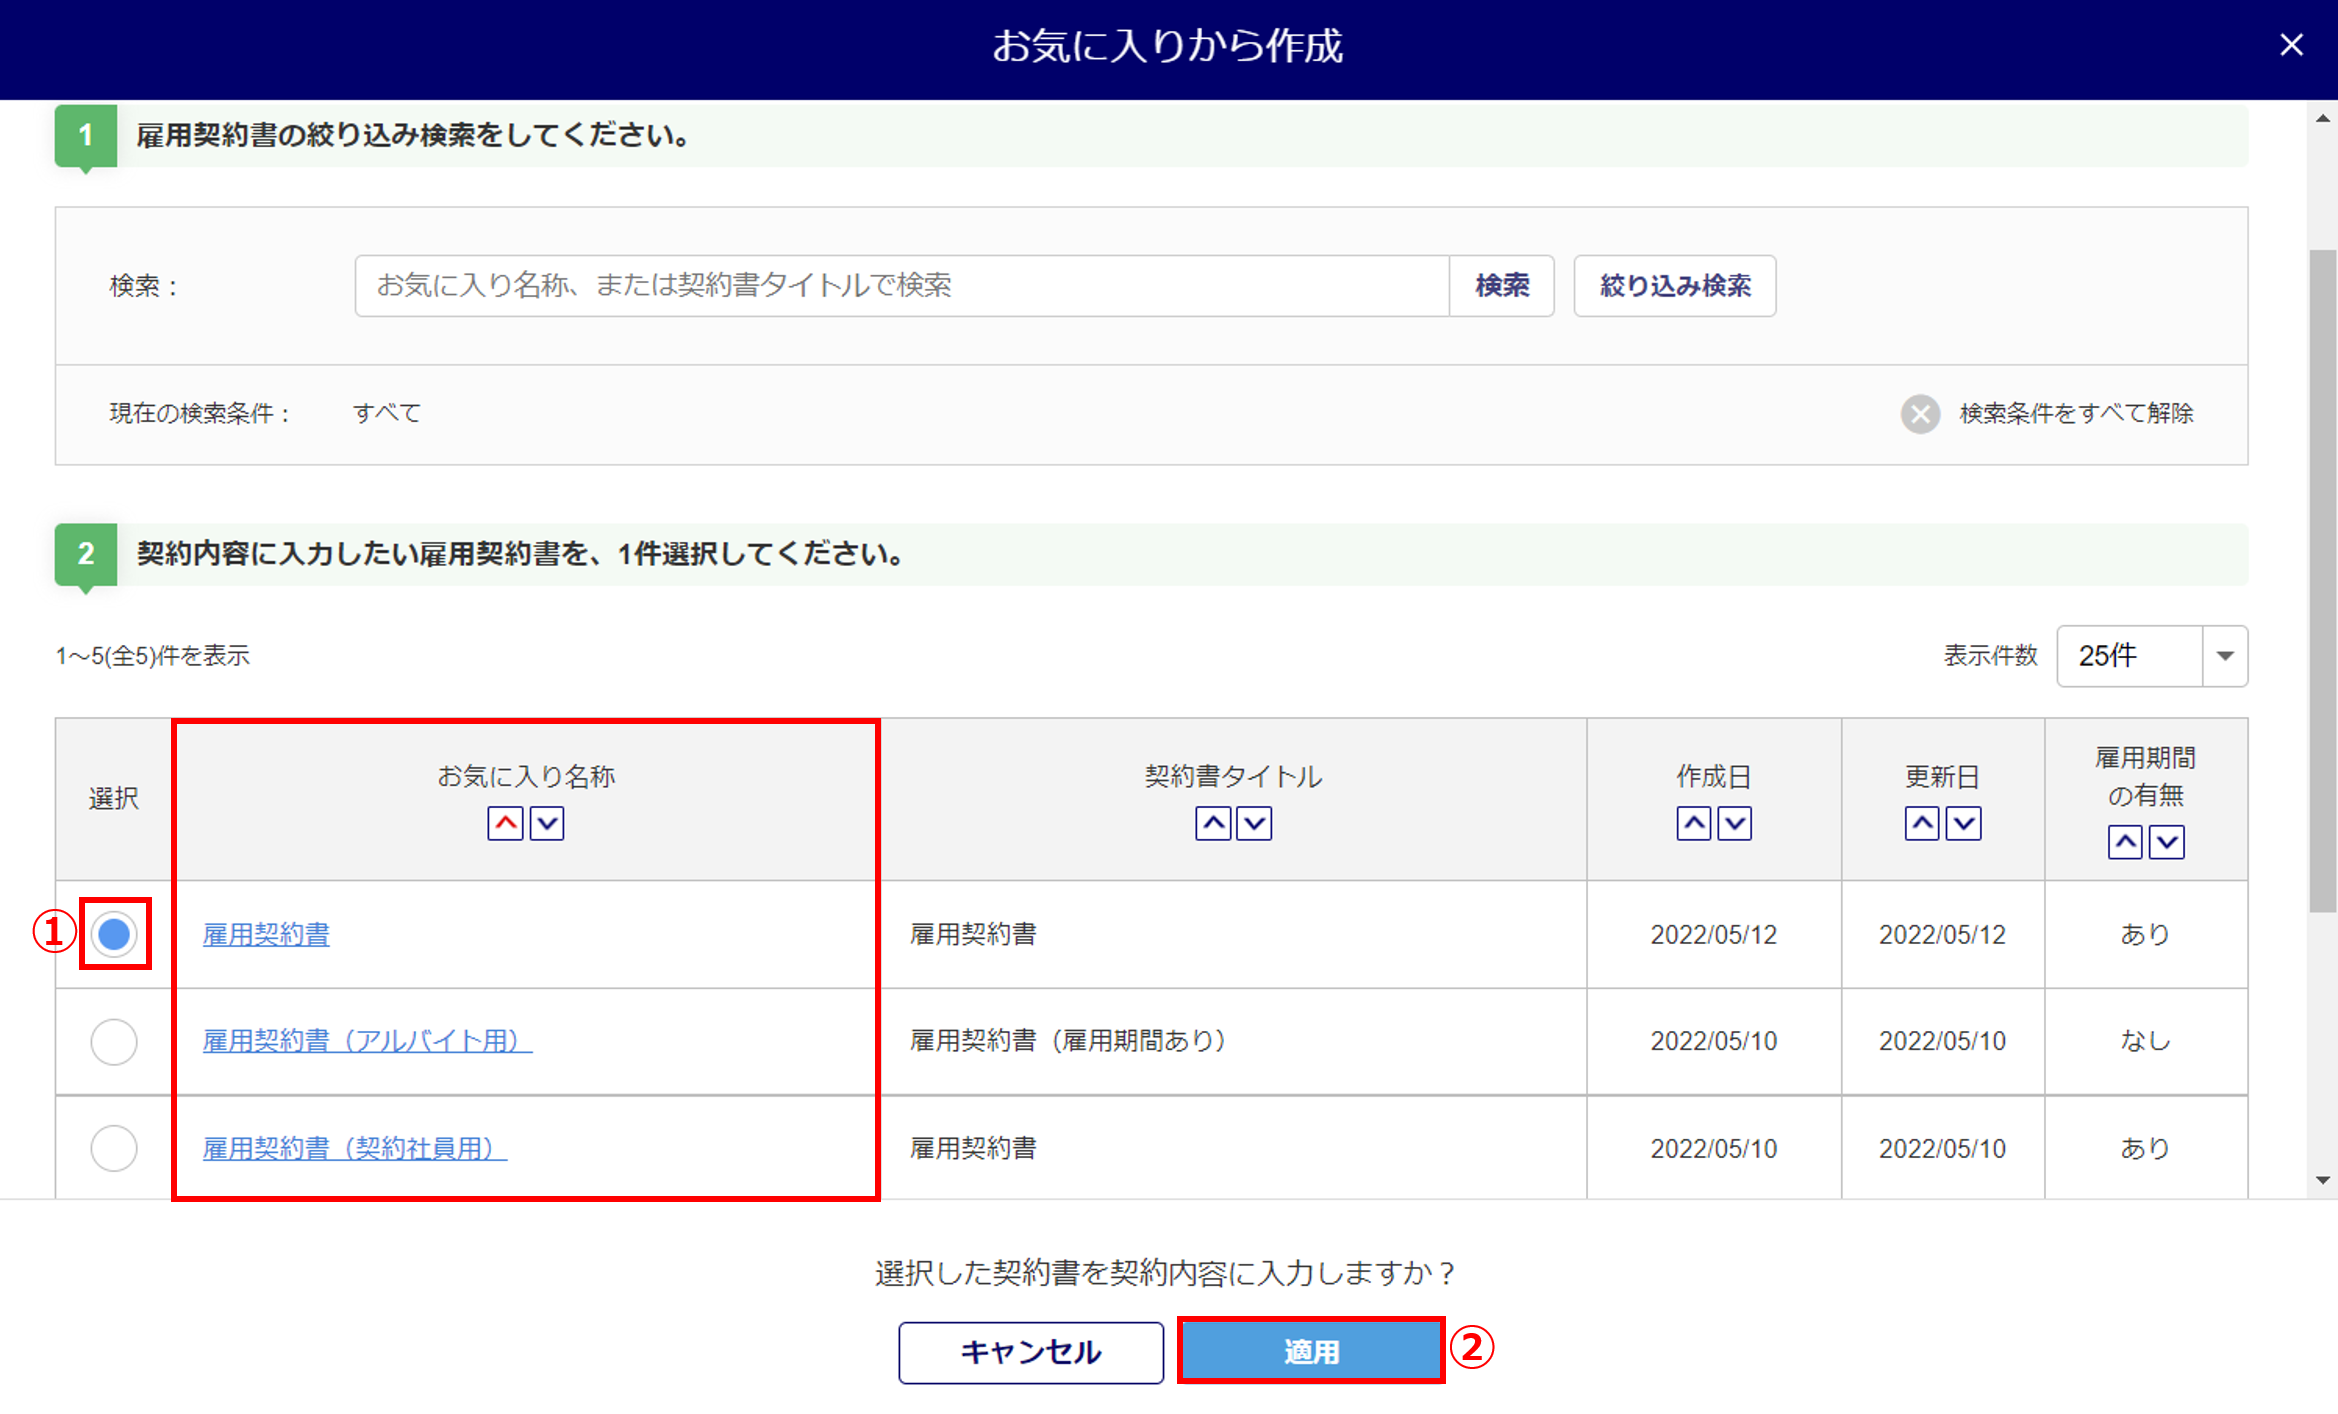Open 雇用契約書（アルバイト用） link

point(367,1041)
